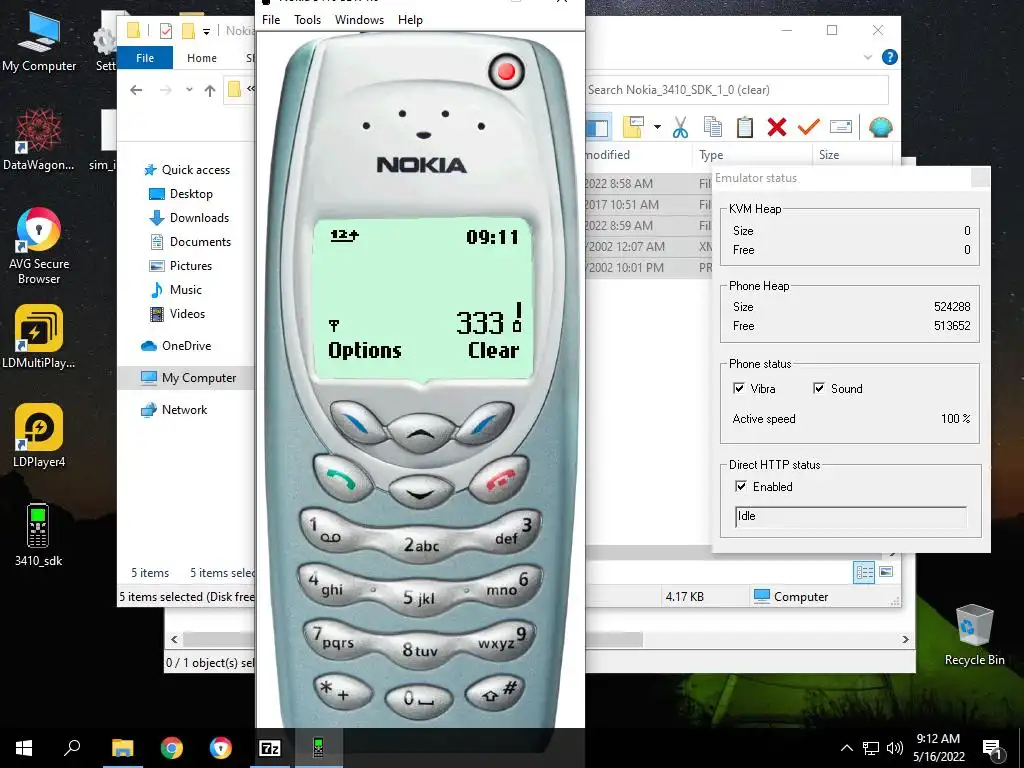This screenshot has height=768, width=1024.
Task: Click the Rename toolbar icon
Action: [840, 127]
